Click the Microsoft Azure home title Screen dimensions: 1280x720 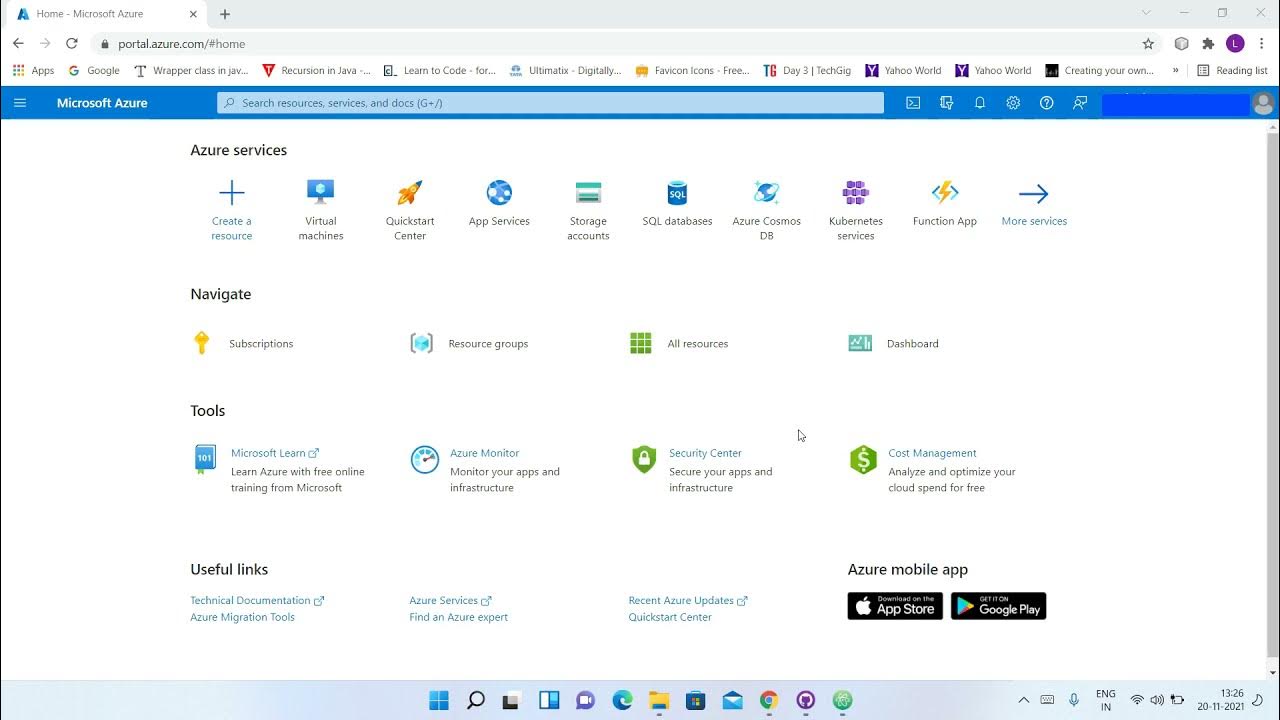tap(102, 103)
